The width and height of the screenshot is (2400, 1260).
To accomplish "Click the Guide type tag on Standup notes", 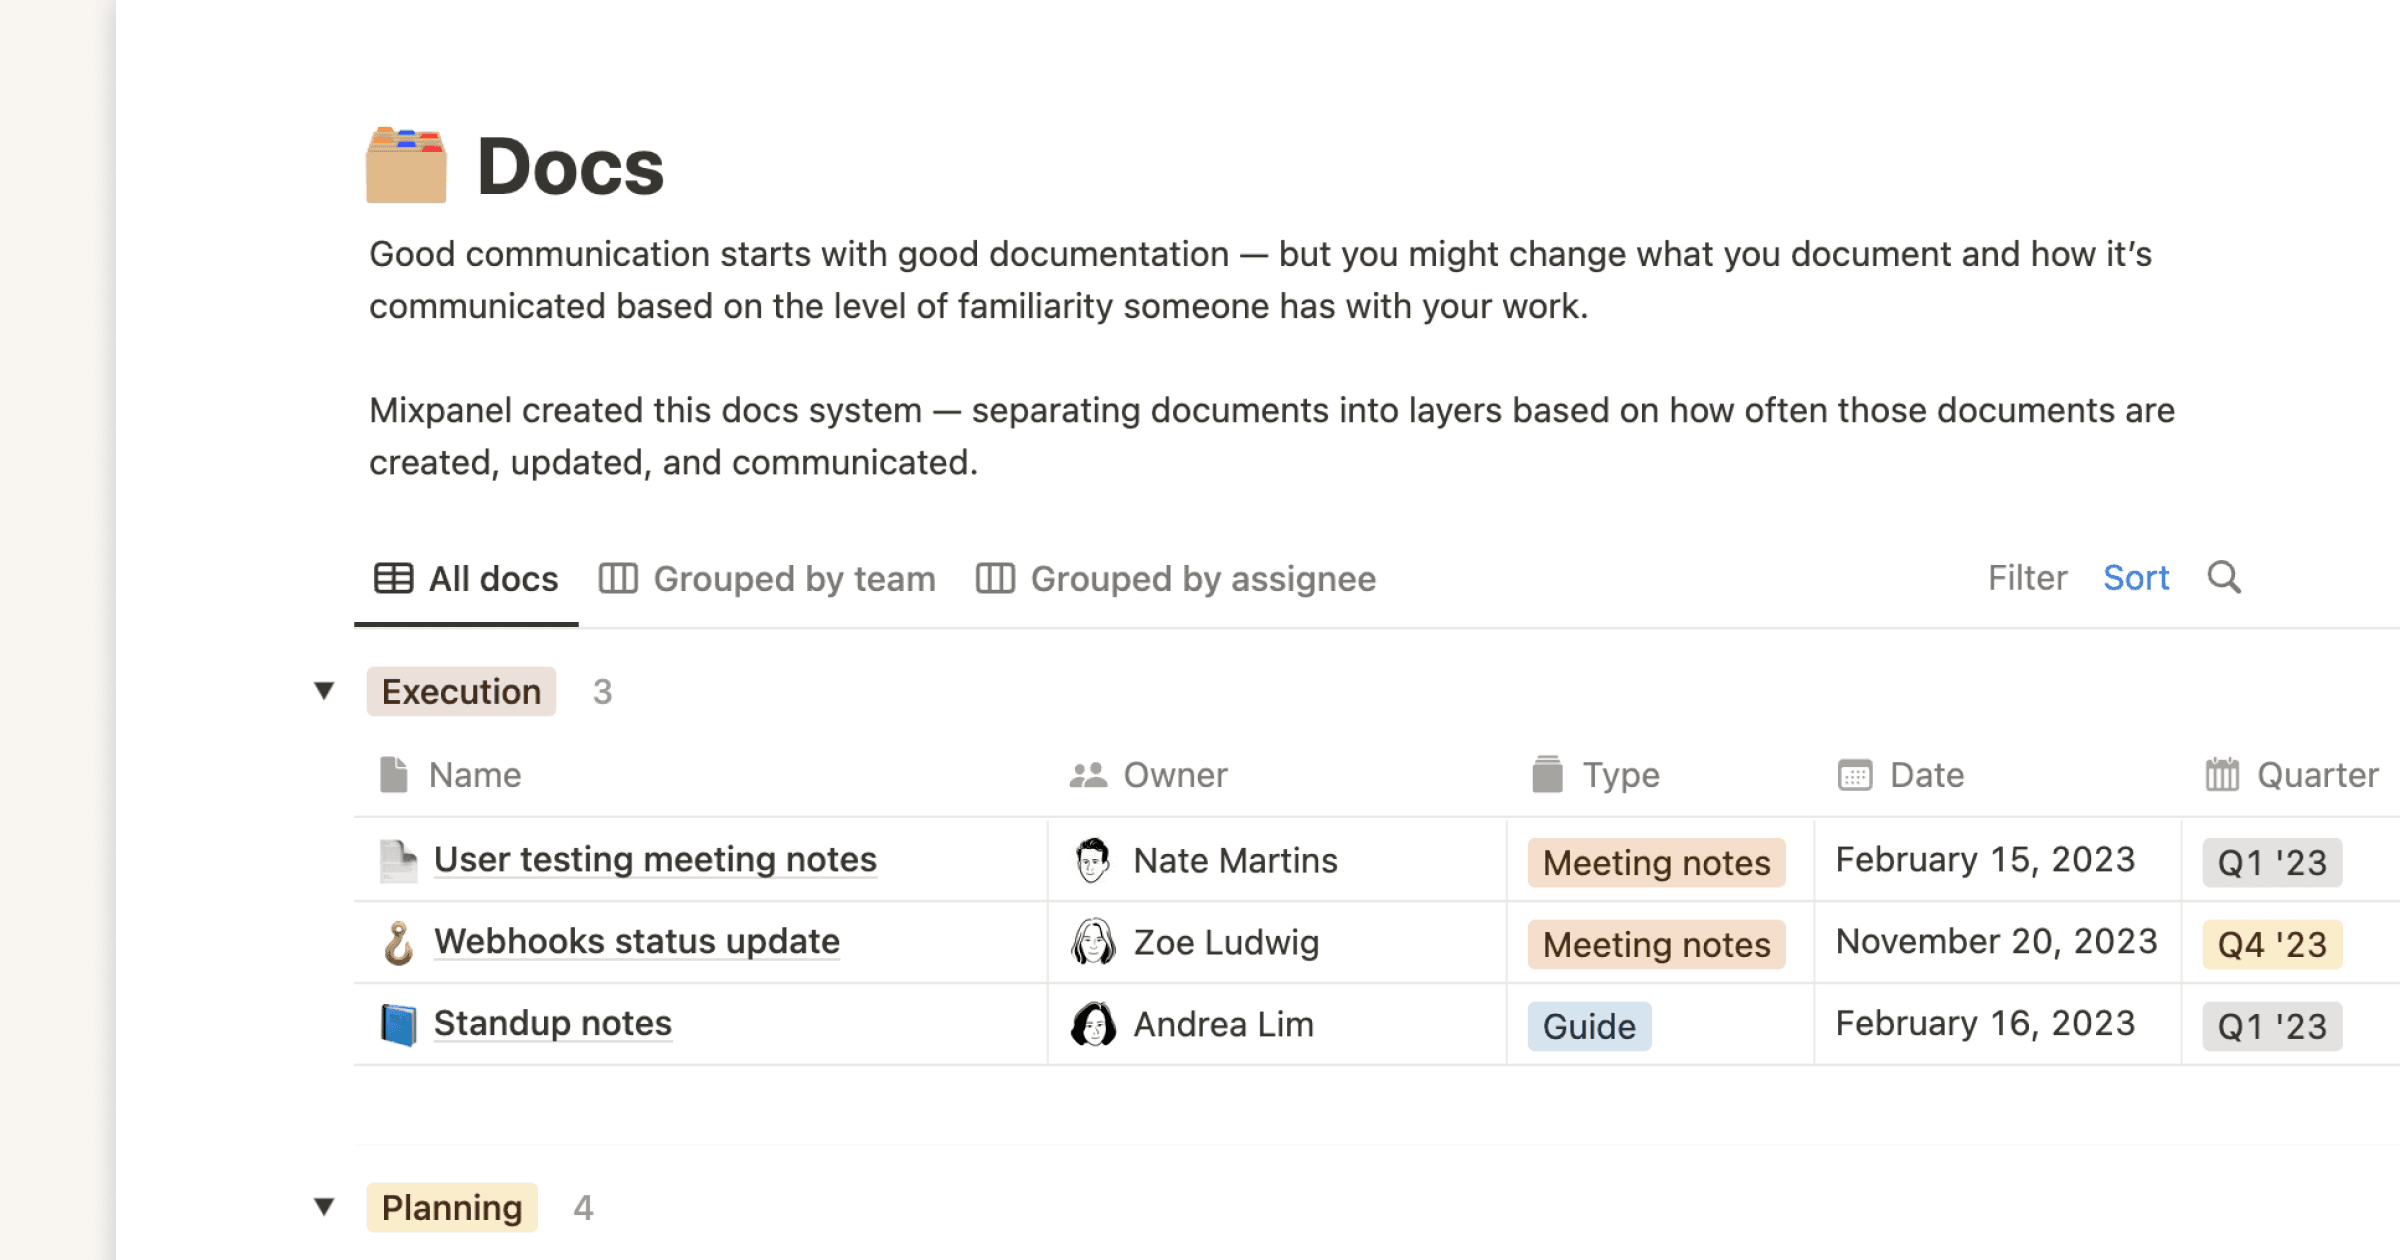I will click(x=1588, y=1025).
